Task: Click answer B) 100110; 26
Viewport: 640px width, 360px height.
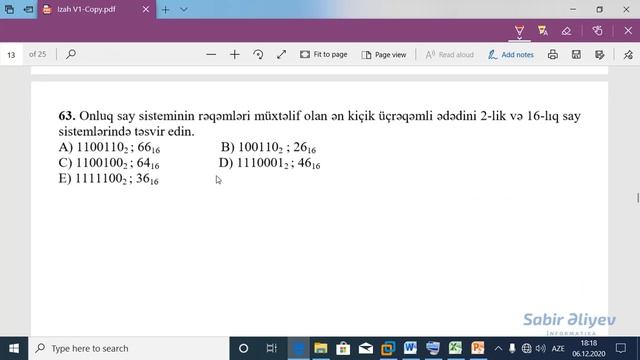Action: coord(269,147)
